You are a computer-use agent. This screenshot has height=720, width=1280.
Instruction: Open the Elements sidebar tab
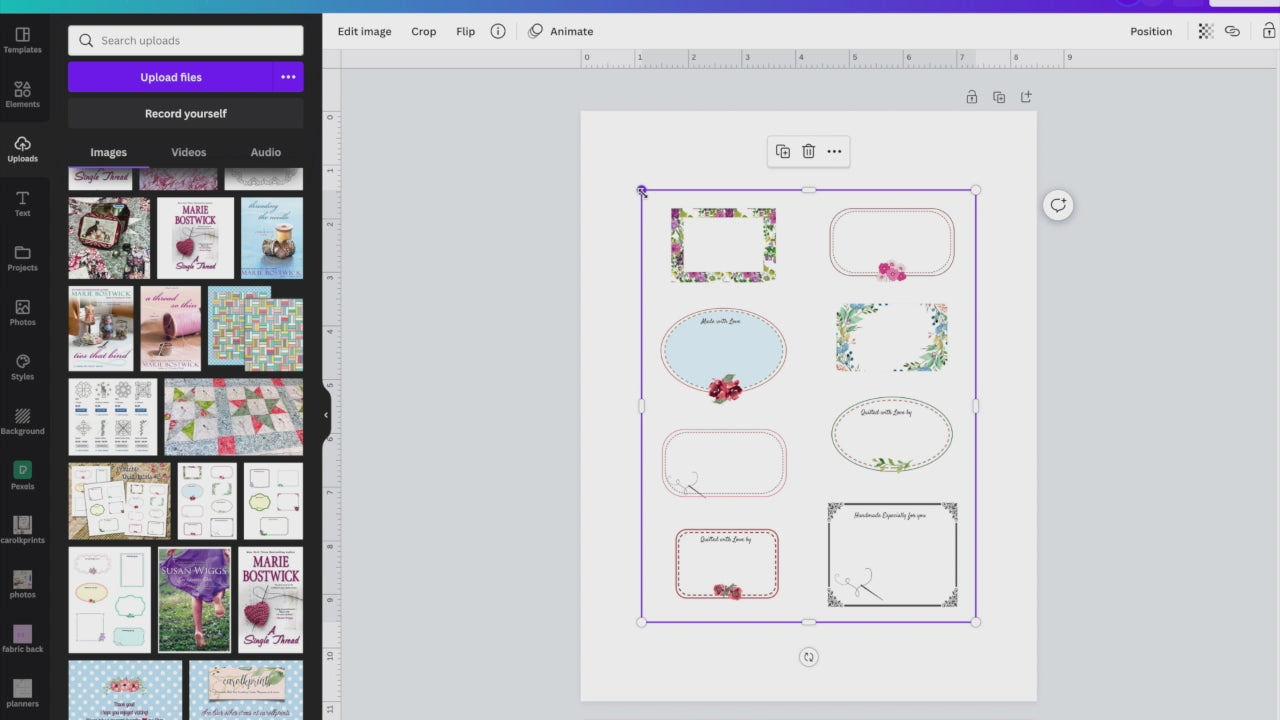(x=22, y=95)
